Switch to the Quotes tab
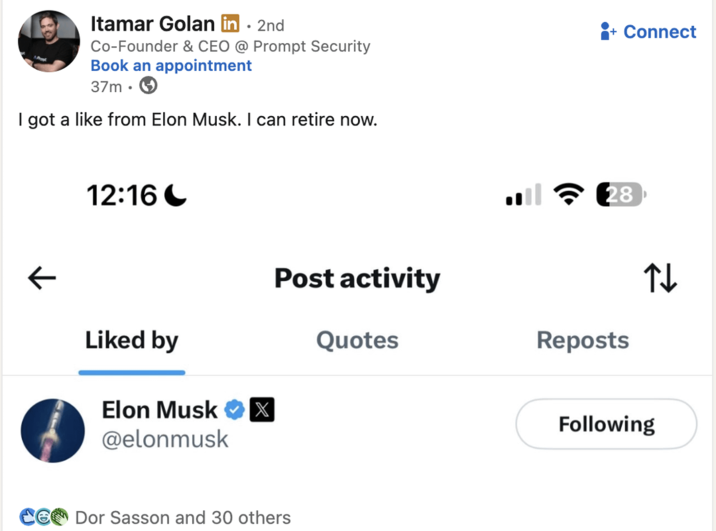716x531 pixels. click(357, 341)
